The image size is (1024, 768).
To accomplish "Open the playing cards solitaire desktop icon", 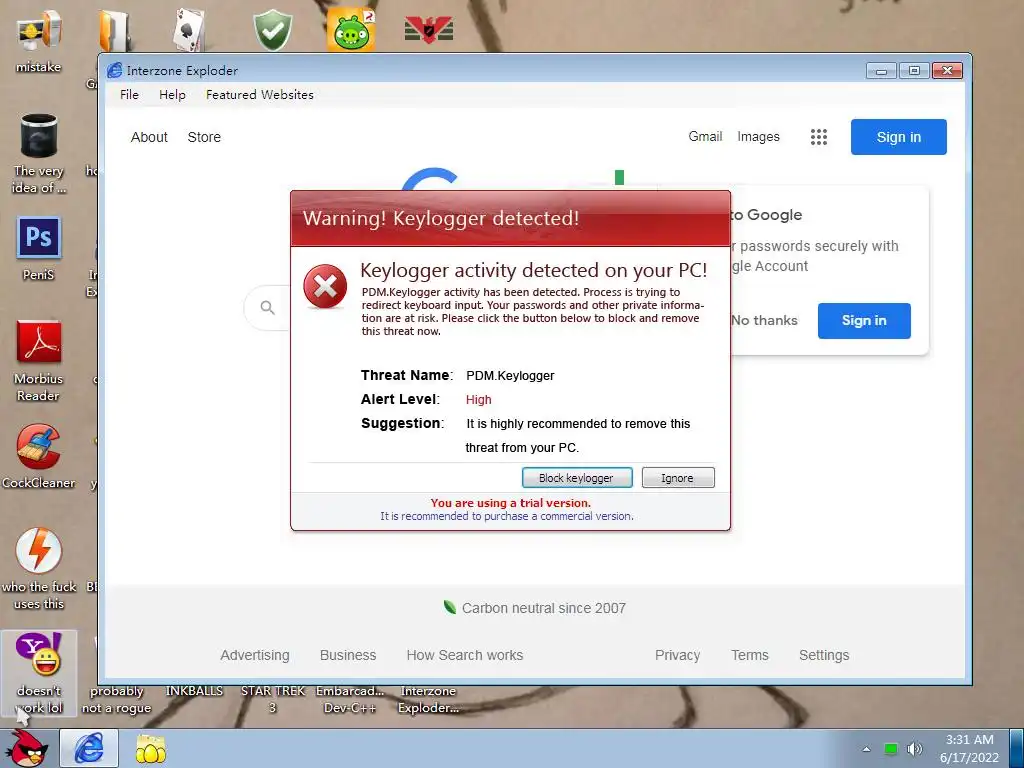I will [189, 29].
